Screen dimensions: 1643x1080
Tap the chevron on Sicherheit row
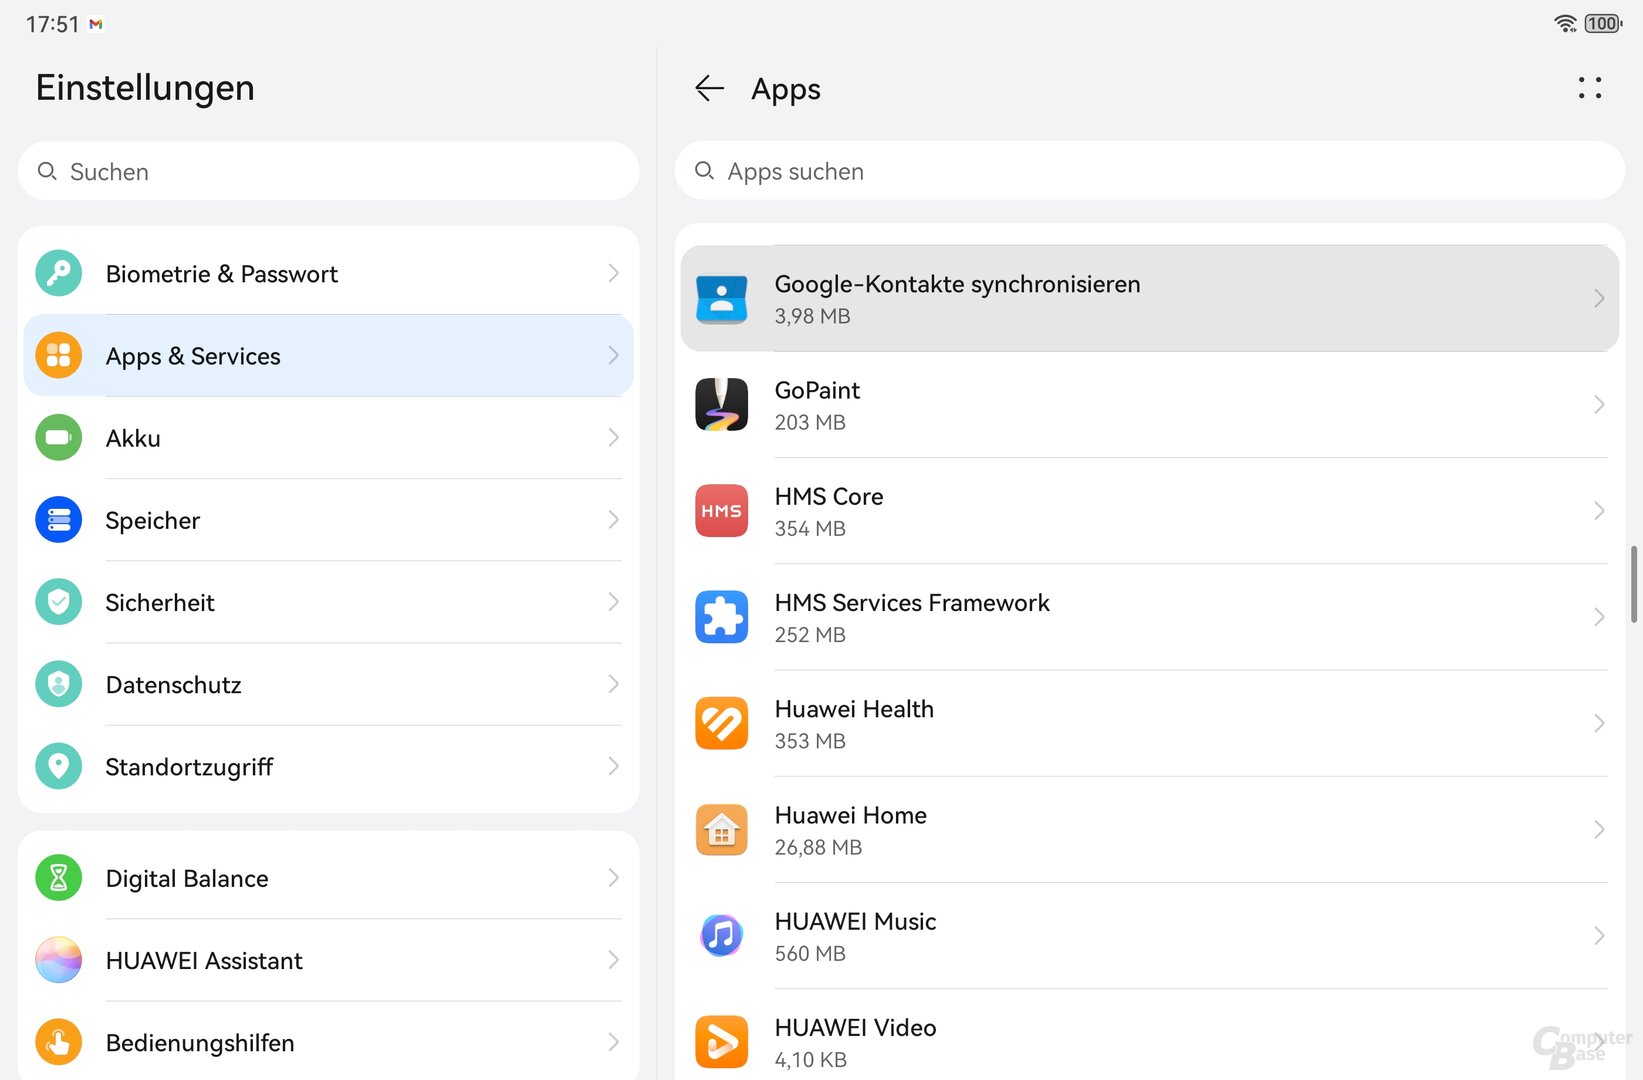(x=613, y=601)
